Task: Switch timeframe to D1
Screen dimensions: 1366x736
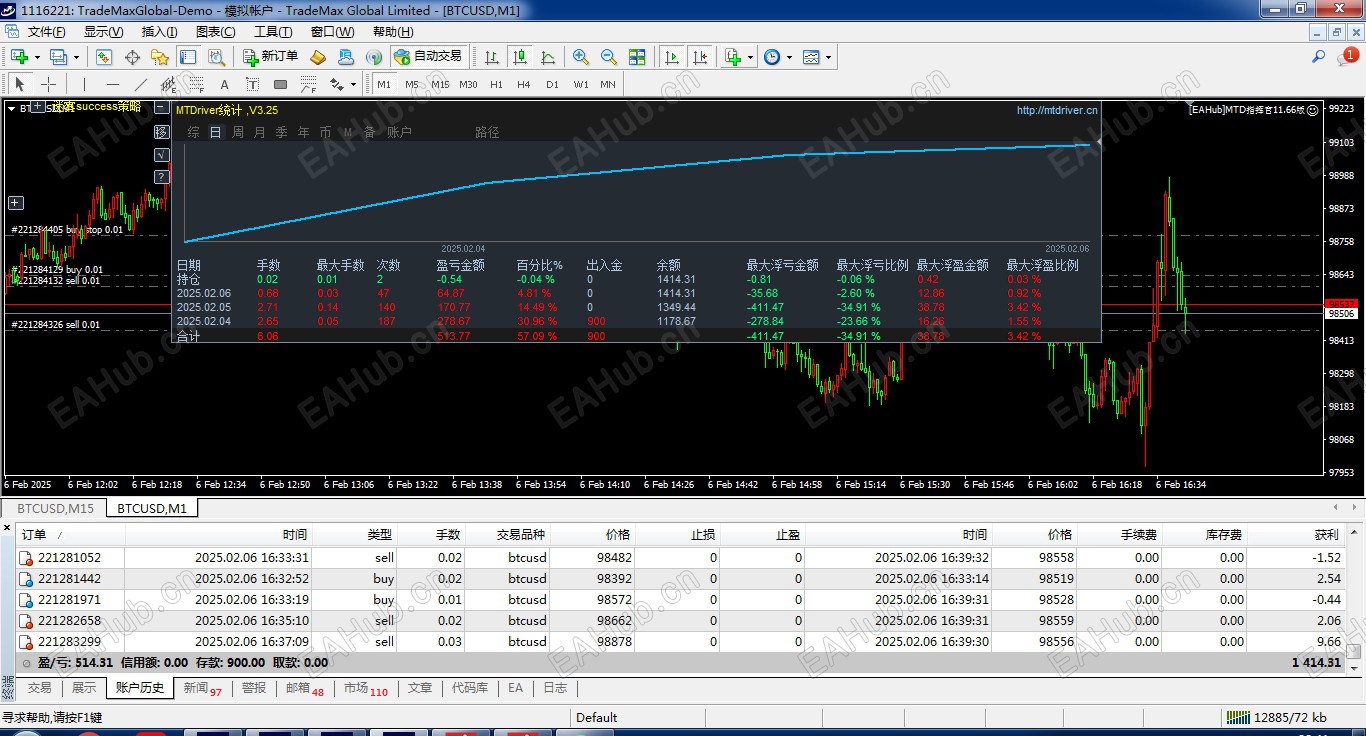Action: tap(552, 85)
